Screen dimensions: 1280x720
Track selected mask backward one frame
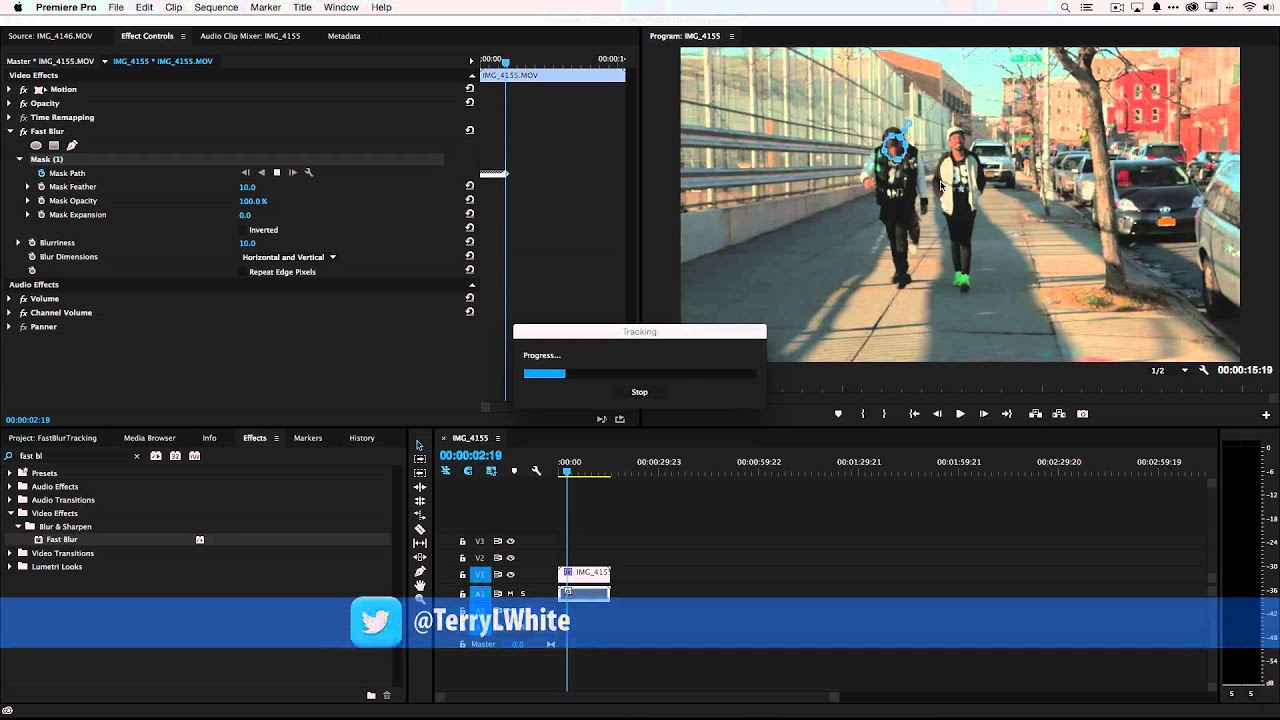(x=246, y=173)
